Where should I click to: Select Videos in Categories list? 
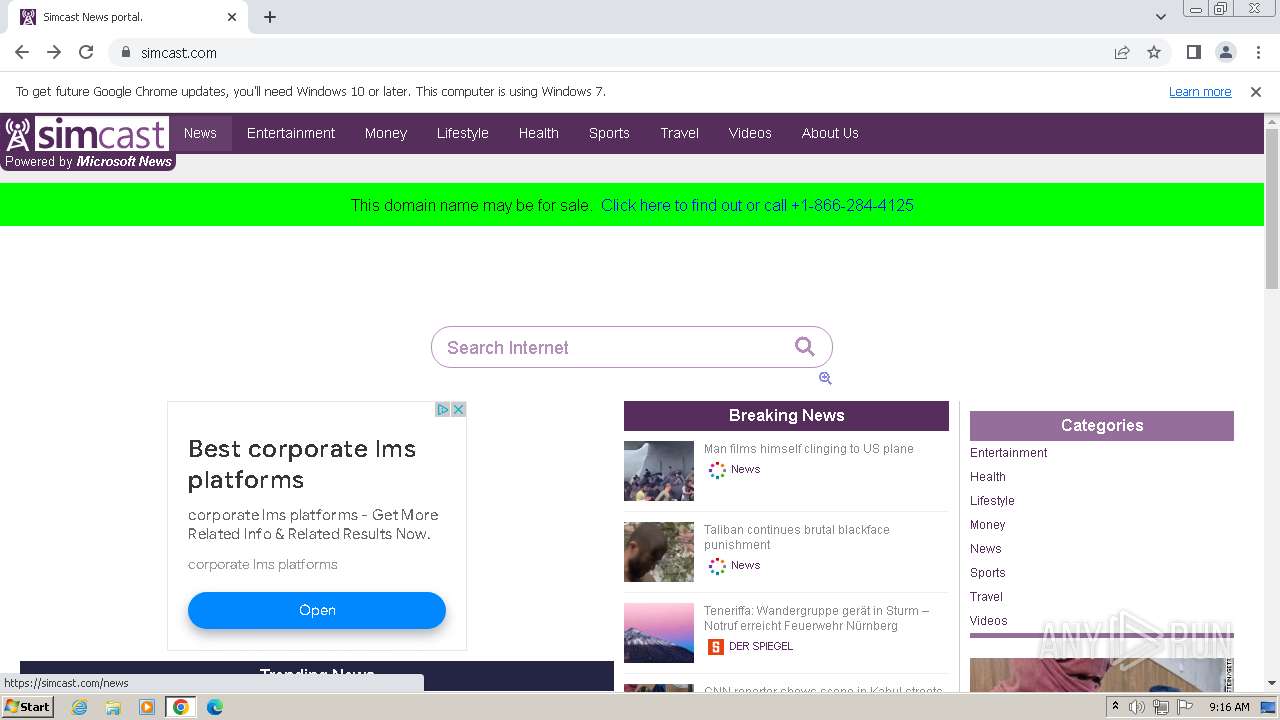[x=988, y=621]
